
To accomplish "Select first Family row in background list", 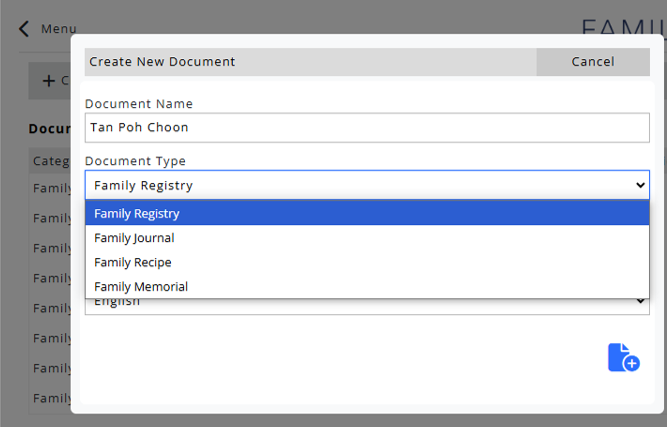I will [51, 188].
